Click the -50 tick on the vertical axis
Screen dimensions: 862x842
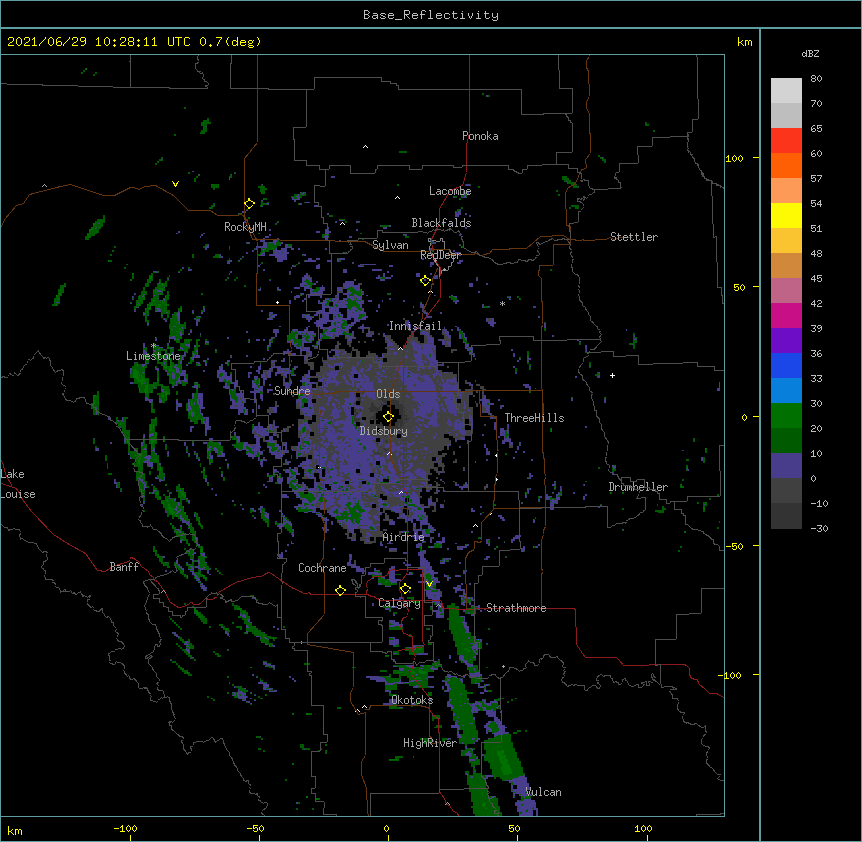(x=734, y=546)
